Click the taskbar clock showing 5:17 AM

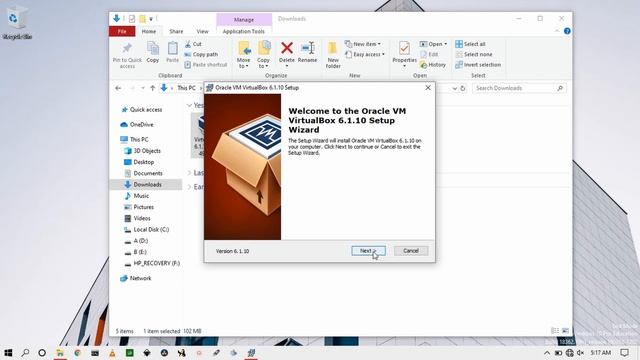(601, 353)
